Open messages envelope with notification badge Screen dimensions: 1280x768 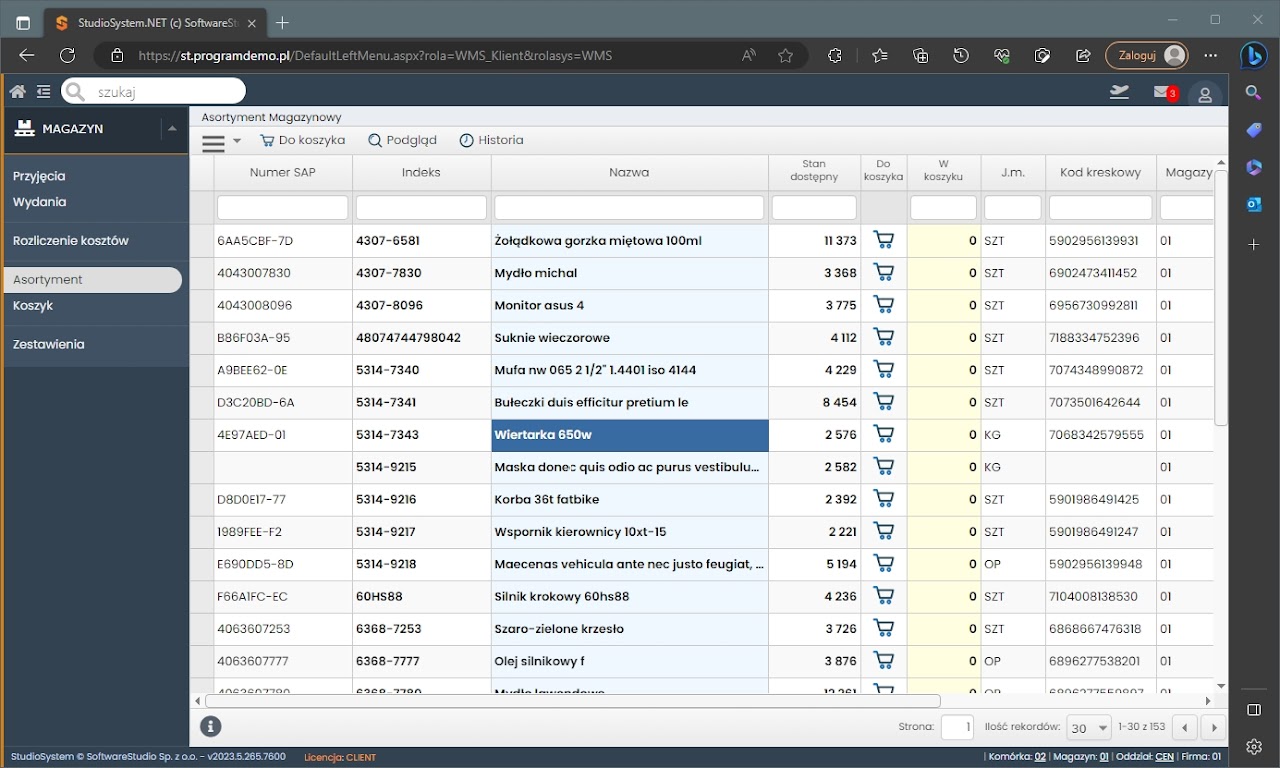tap(1163, 92)
